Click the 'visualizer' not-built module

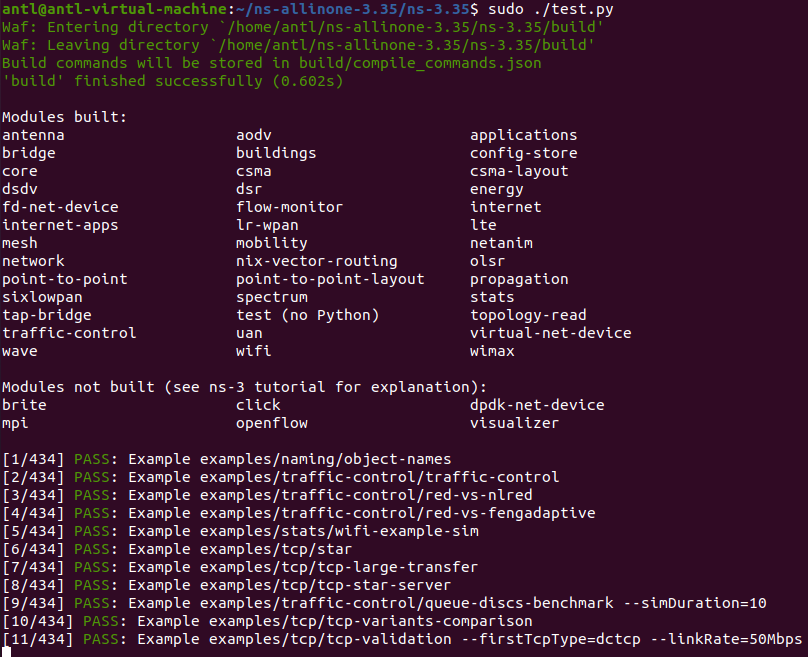pos(514,423)
